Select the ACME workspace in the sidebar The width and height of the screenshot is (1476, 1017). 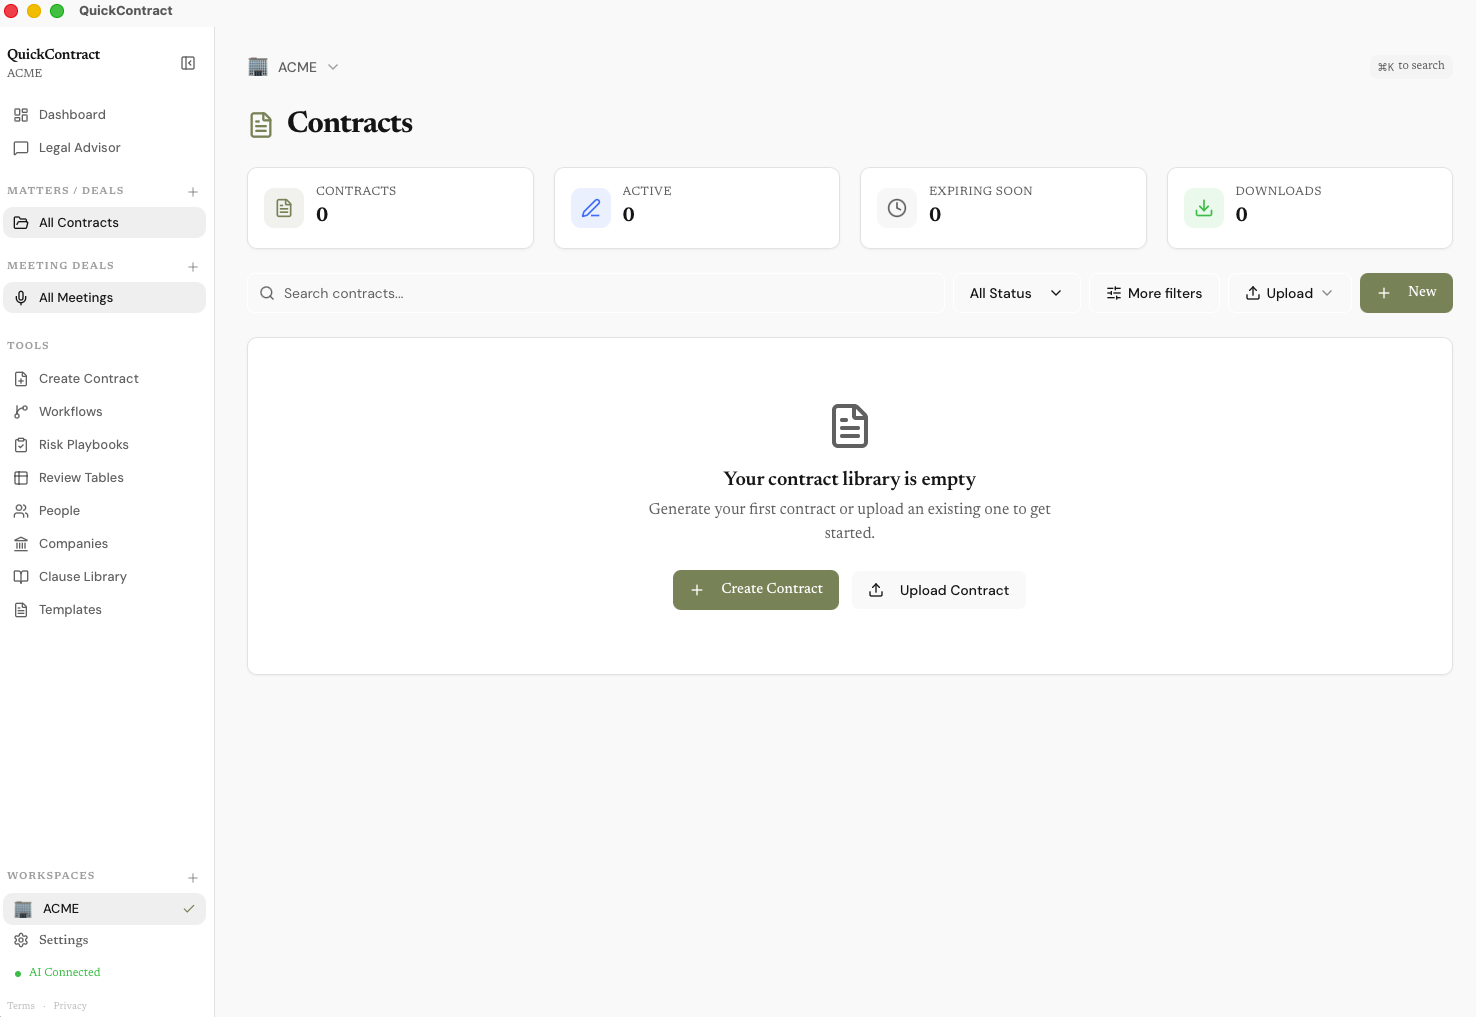coord(104,909)
